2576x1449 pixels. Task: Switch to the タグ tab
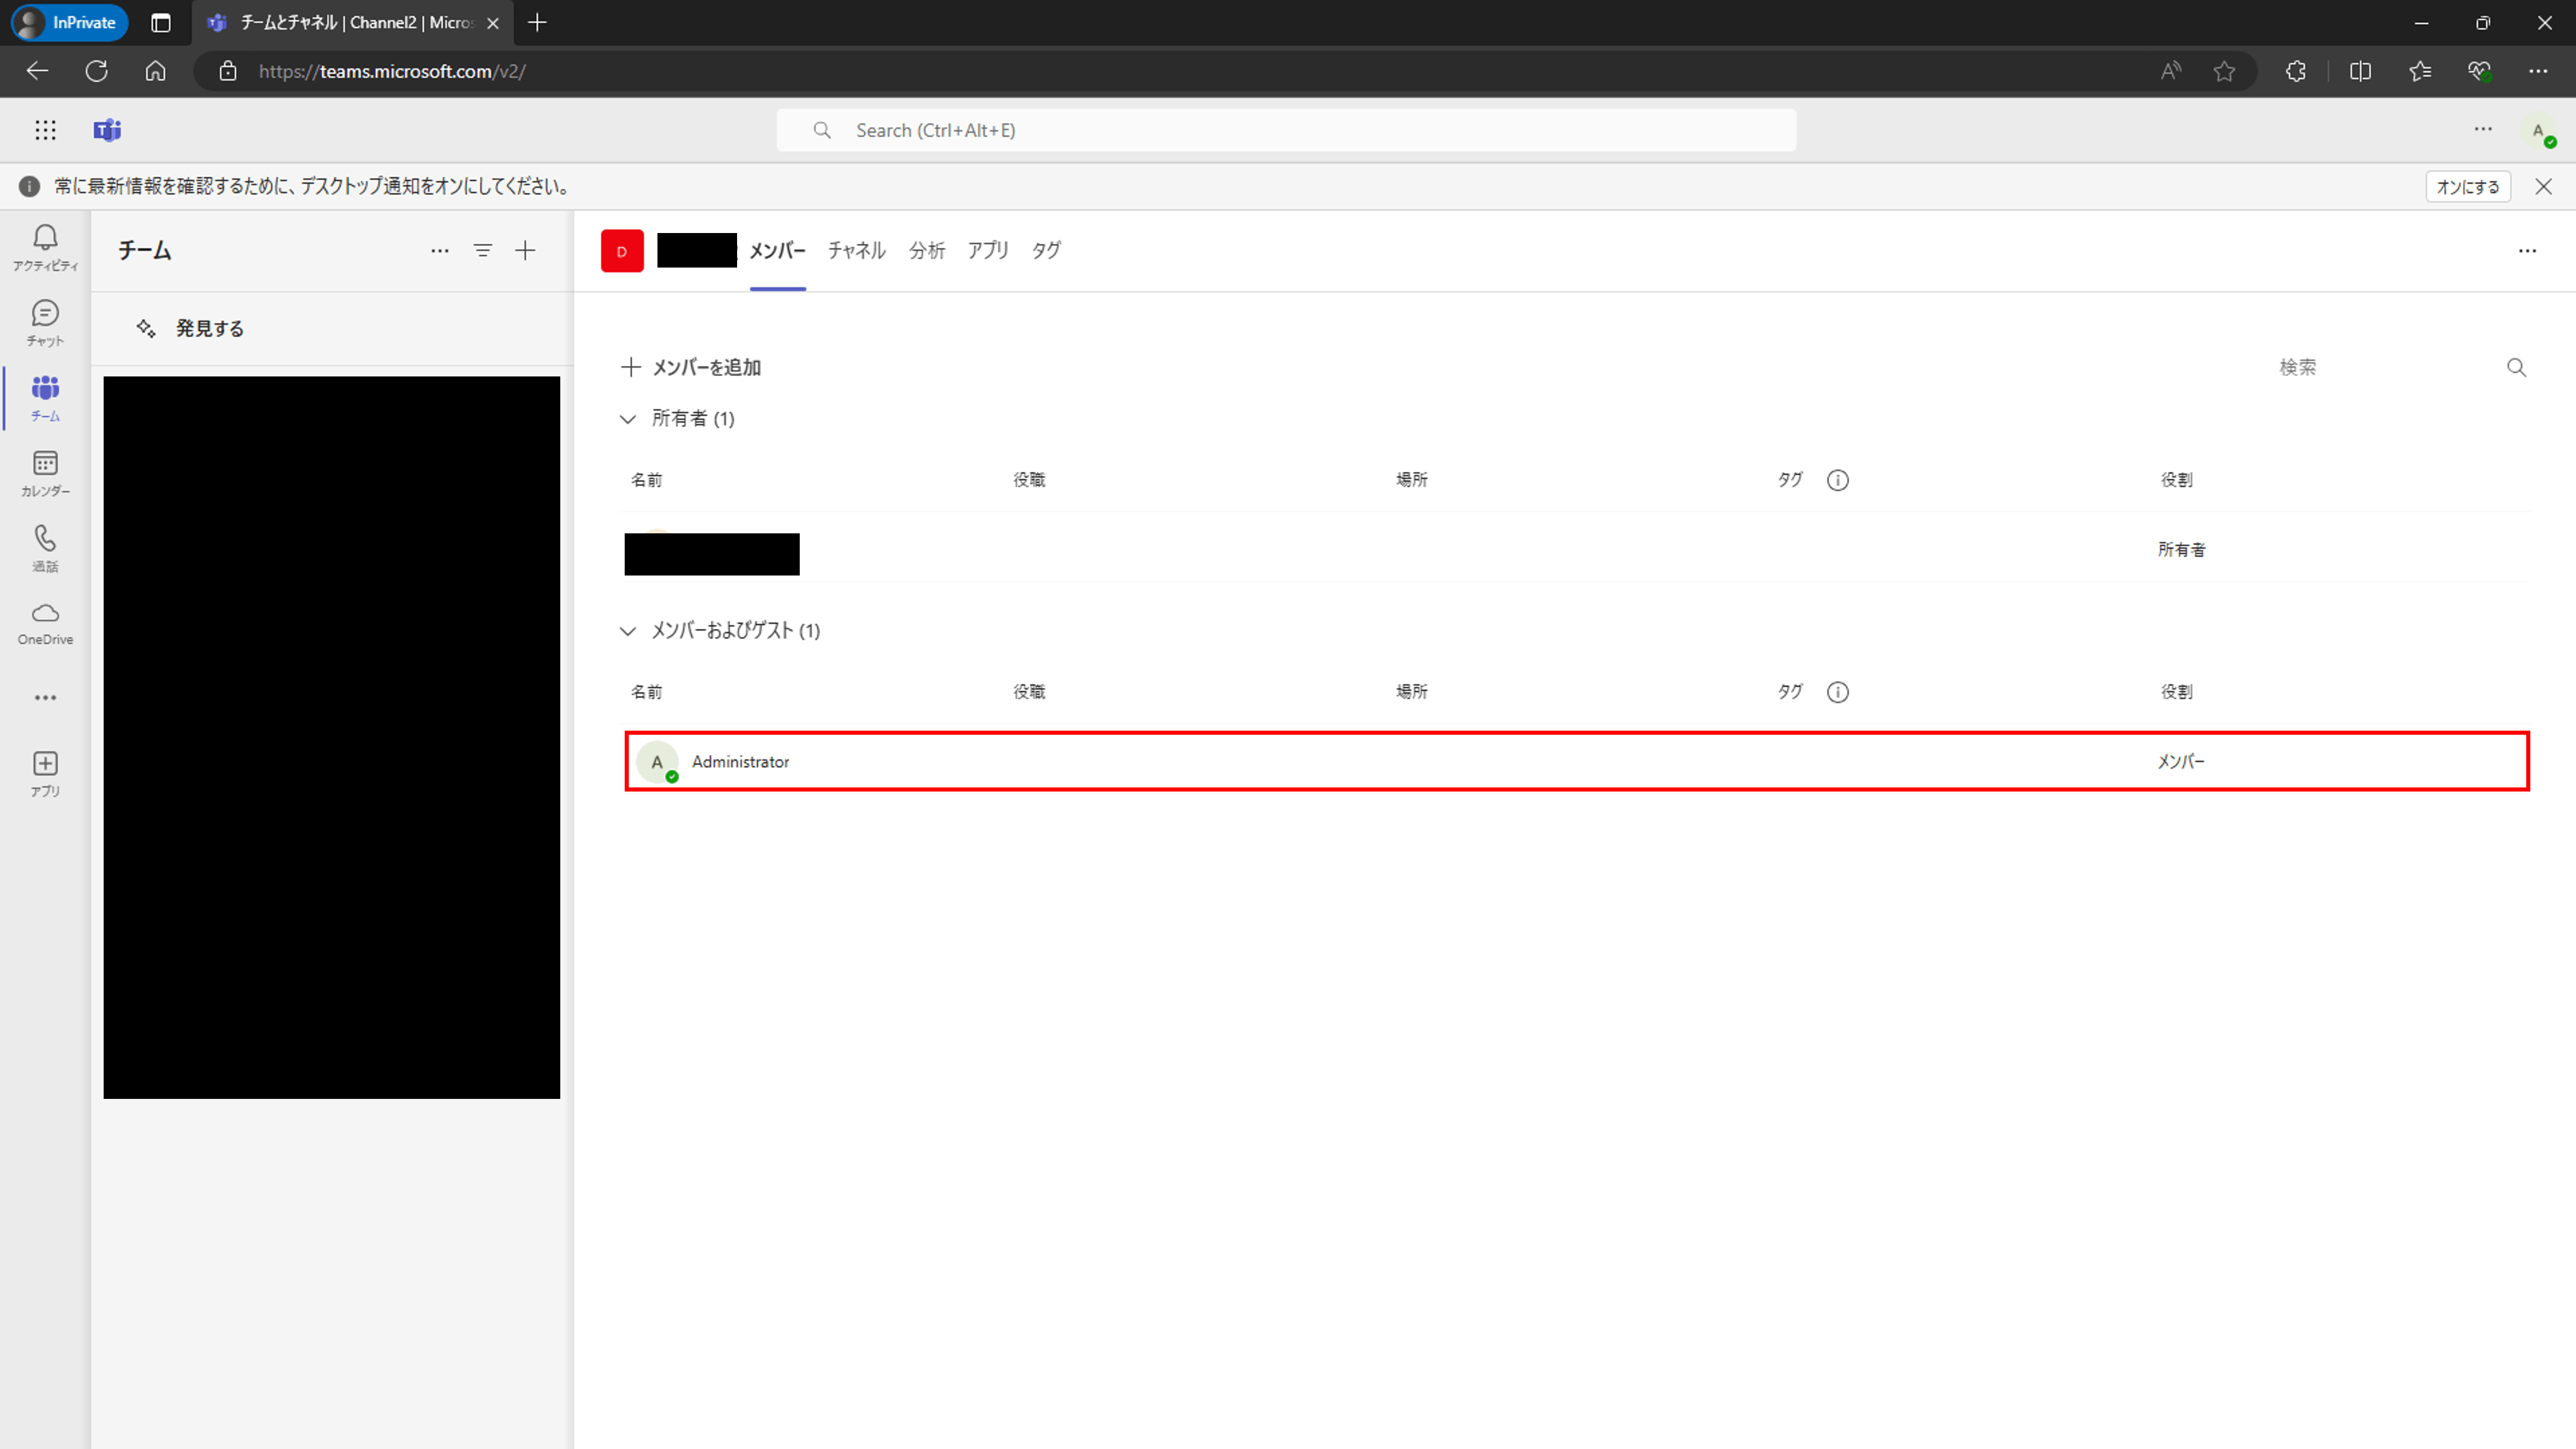tap(1045, 250)
